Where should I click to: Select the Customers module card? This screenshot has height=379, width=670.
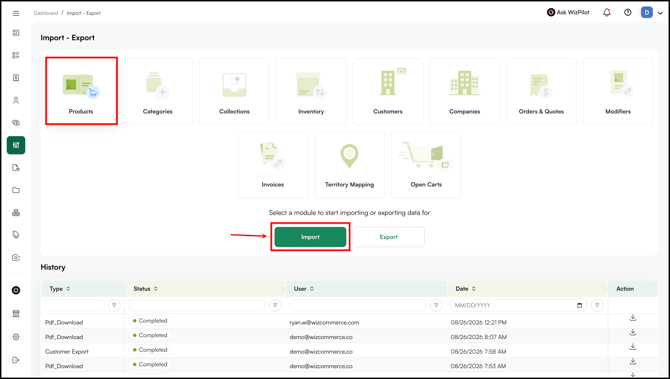tap(388, 91)
